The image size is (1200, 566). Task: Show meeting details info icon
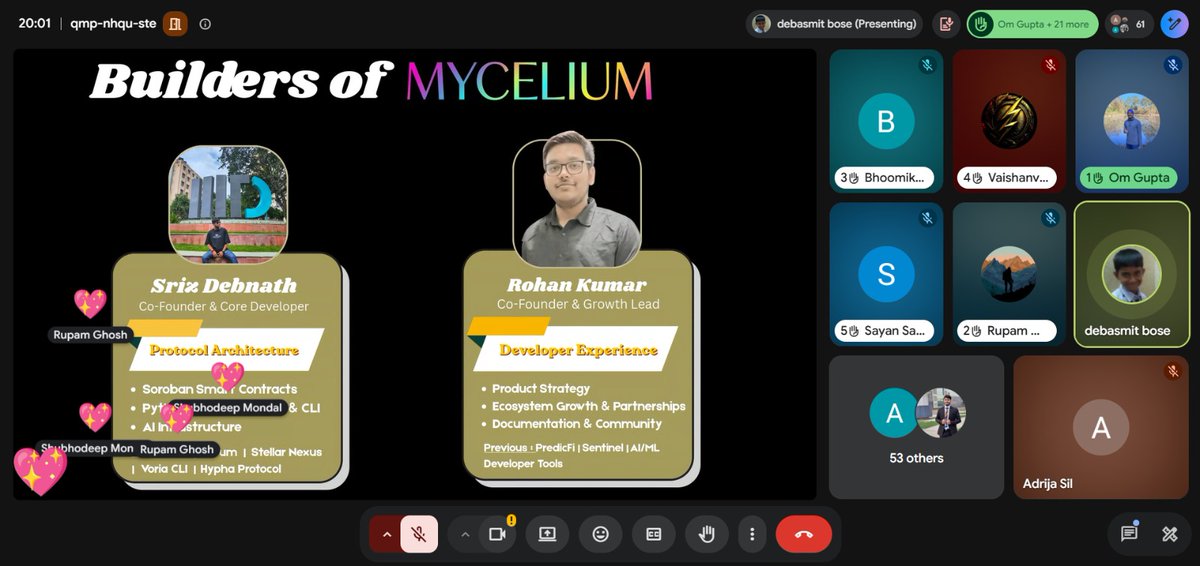(205, 23)
